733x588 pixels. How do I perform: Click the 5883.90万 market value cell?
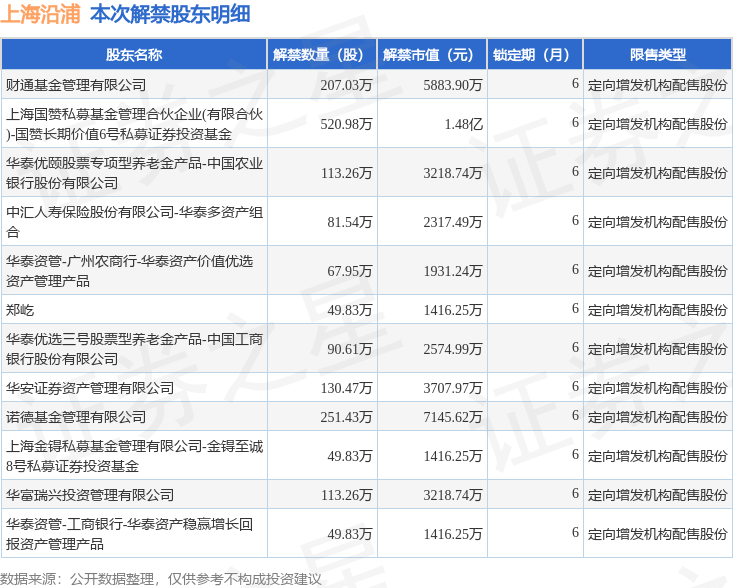(x=453, y=85)
